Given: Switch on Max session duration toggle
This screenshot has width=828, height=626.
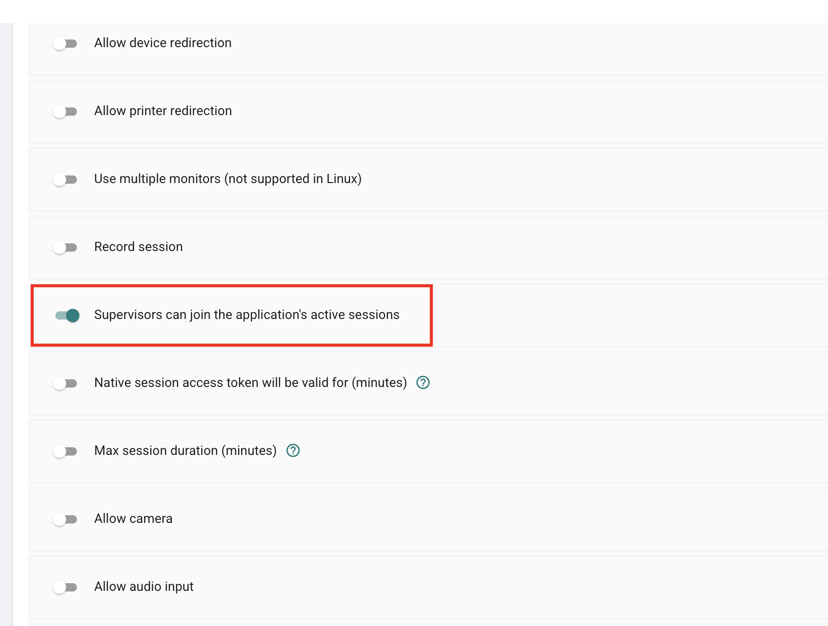Looking at the screenshot, I should (x=65, y=452).
